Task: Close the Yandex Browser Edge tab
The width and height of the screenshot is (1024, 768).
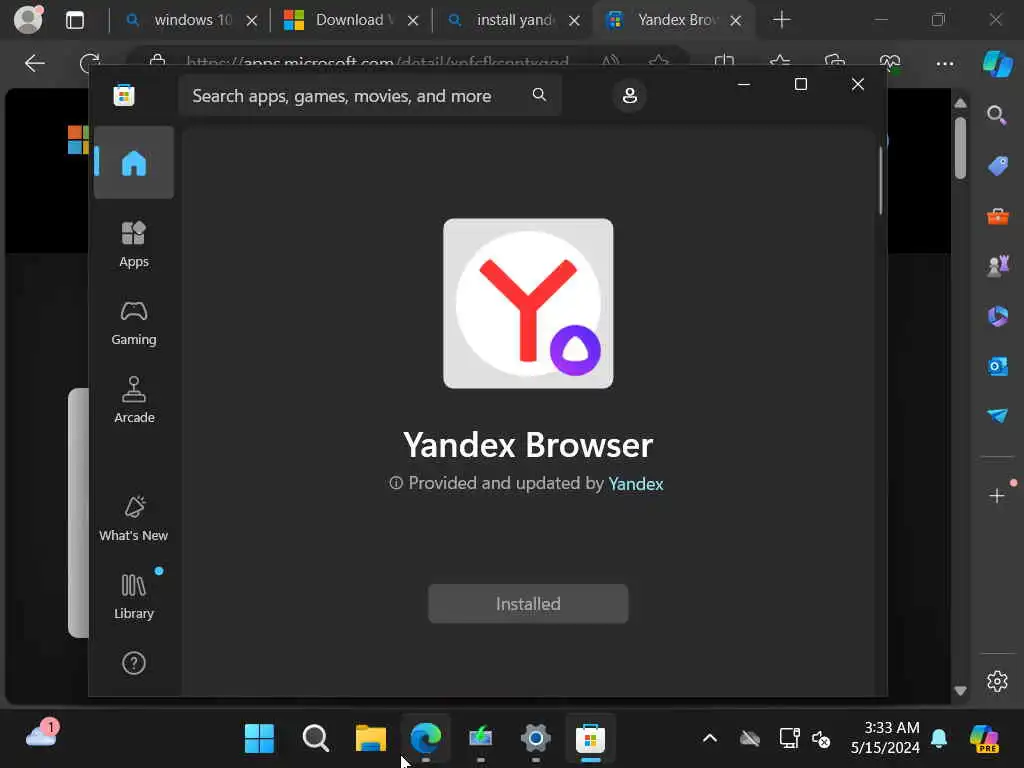Action: click(x=735, y=21)
